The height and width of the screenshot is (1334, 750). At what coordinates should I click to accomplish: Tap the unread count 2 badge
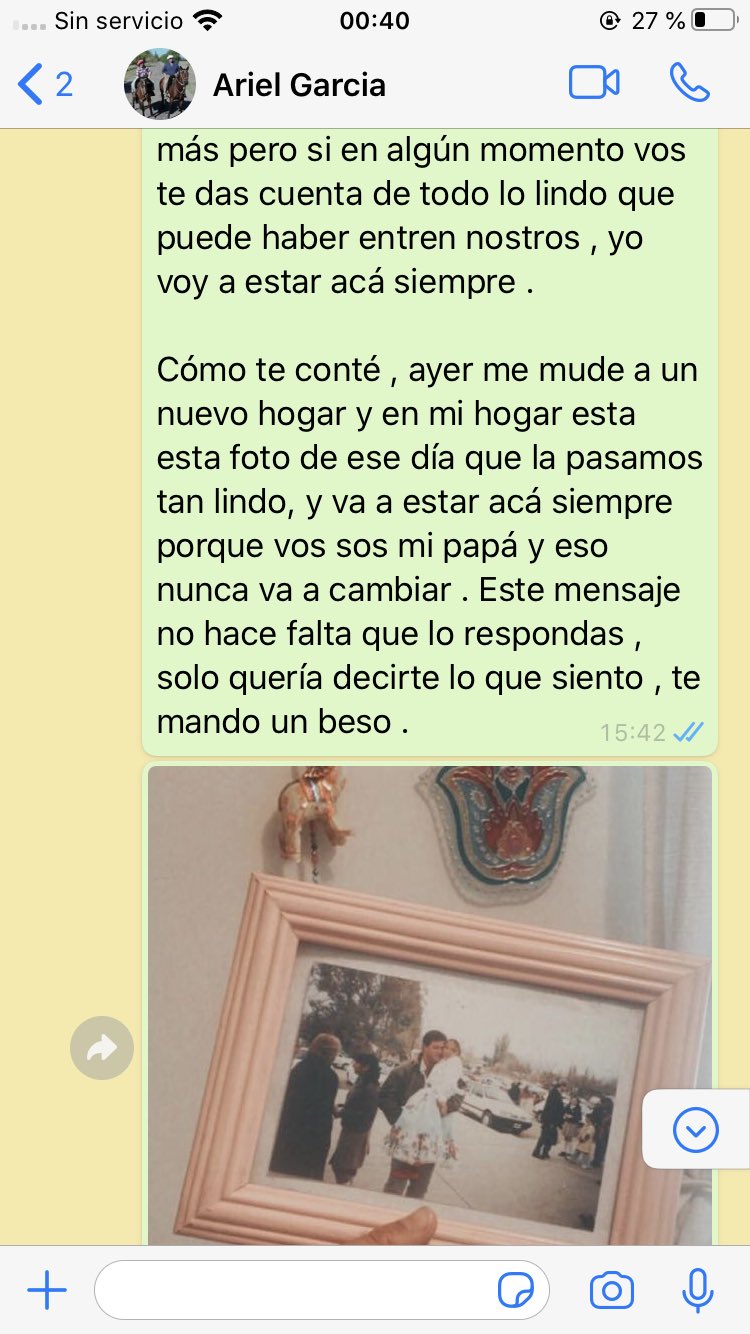pos(64,84)
